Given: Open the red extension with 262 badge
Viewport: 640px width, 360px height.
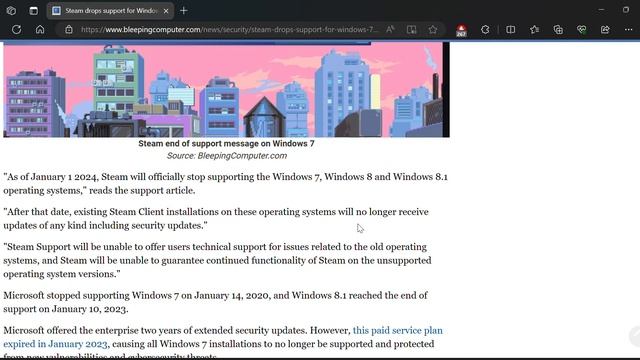Looking at the screenshot, I should click(461, 30).
